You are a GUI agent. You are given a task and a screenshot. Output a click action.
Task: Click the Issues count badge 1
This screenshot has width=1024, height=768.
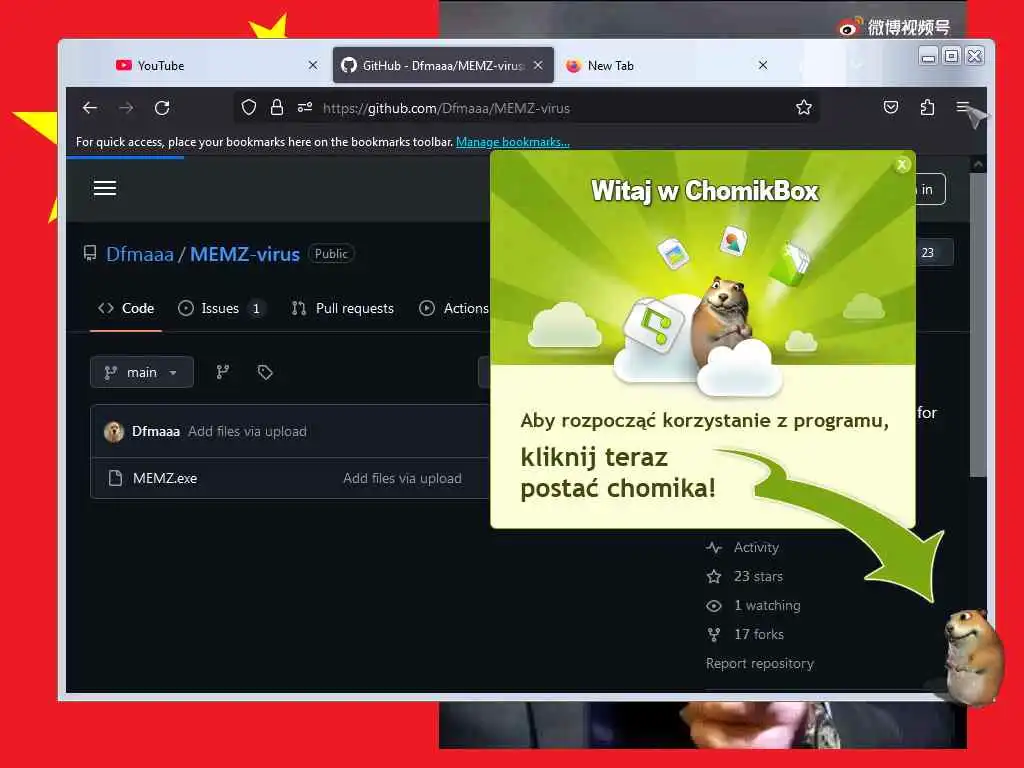pyautogui.click(x=256, y=308)
